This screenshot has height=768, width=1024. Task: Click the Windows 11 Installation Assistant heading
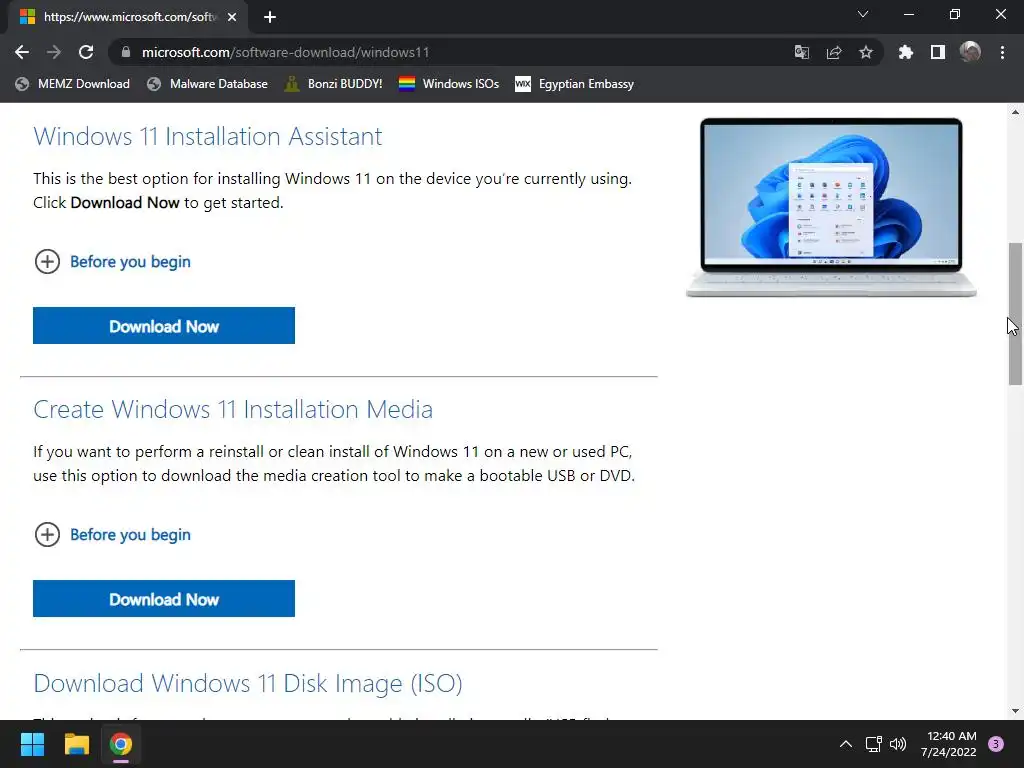click(x=208, y=136)
